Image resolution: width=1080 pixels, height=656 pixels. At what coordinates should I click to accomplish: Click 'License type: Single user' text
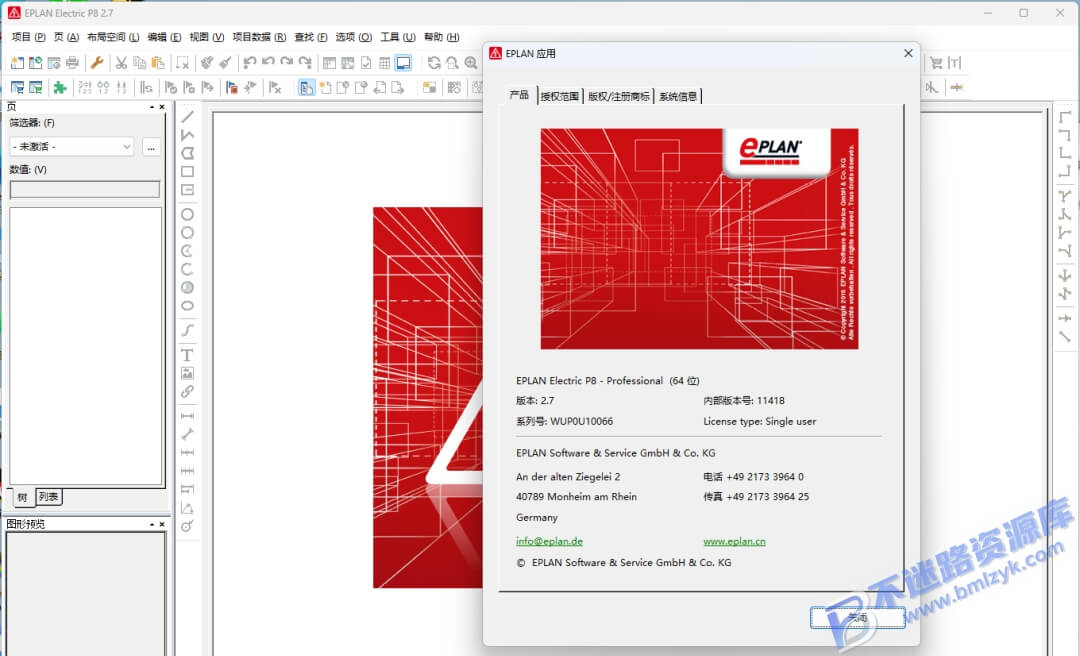(x=760, y=421)
